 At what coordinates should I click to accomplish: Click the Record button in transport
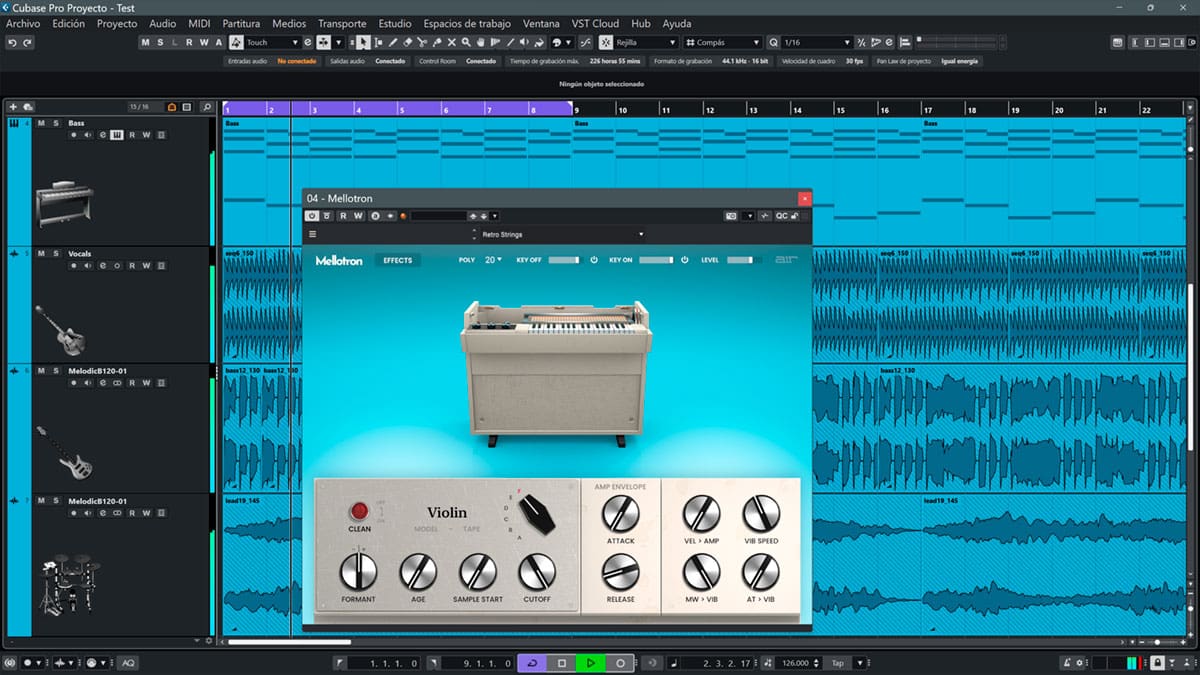(620, 663)
